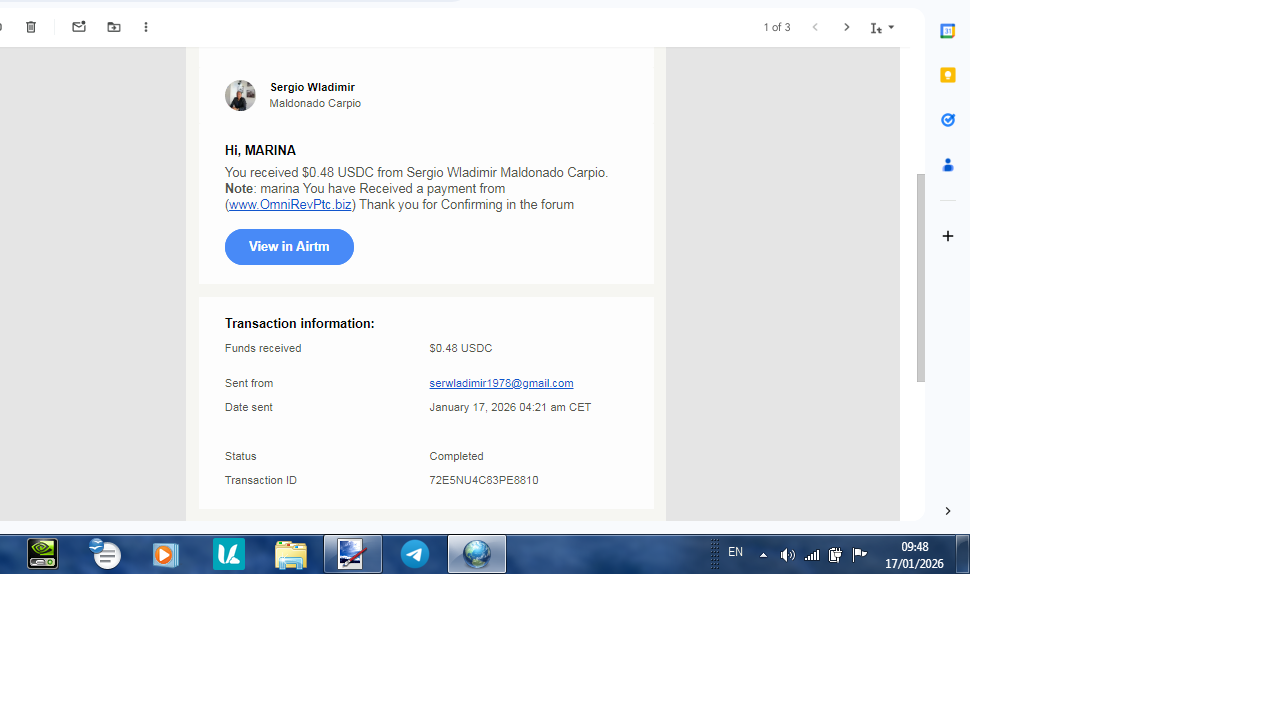
Task: Click the Maldonado Carpio sender surname text
Action: coord(315,103)
